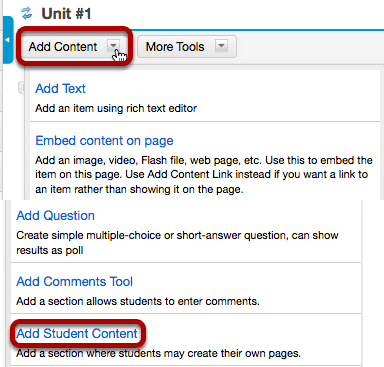Click text 'Add a section allows students to enter comments.'
The height and width of the screenshot is (367, 384).
(138, 301)
